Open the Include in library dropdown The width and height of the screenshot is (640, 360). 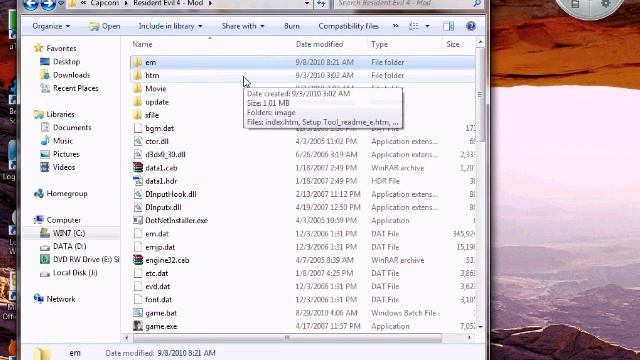click(x=170, y=26)
